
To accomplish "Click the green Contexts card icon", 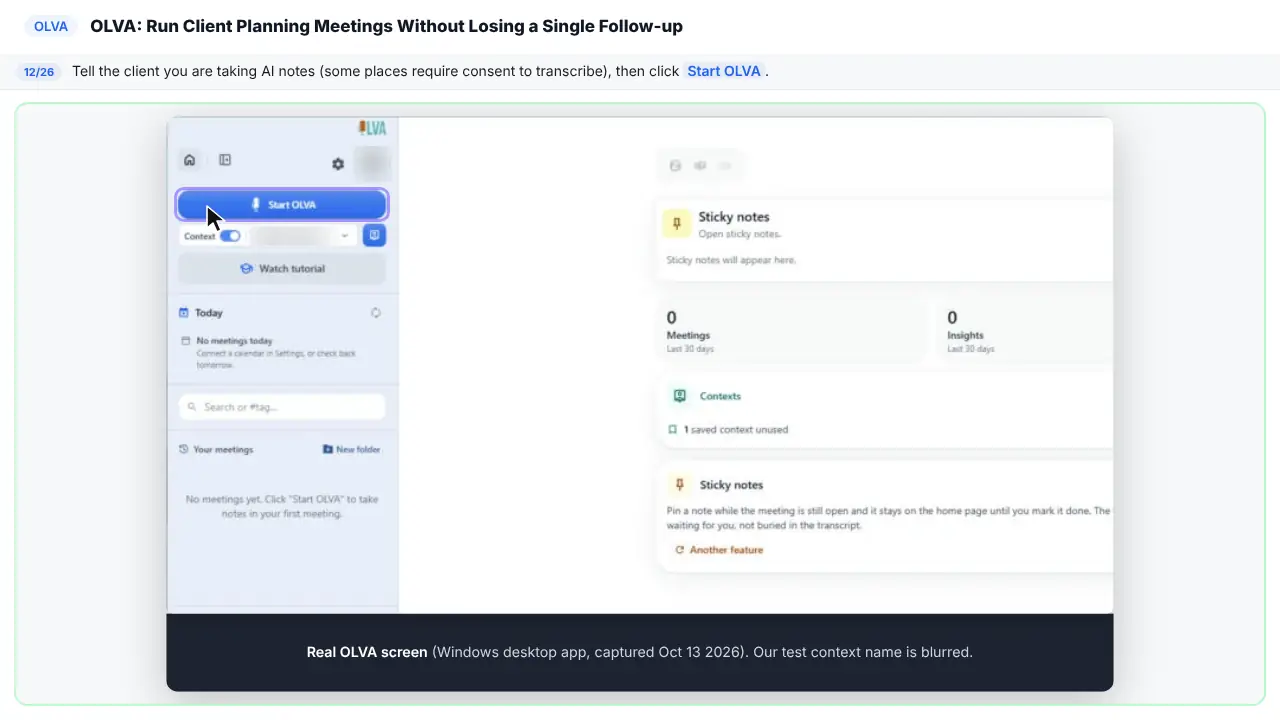I will 680,396.
